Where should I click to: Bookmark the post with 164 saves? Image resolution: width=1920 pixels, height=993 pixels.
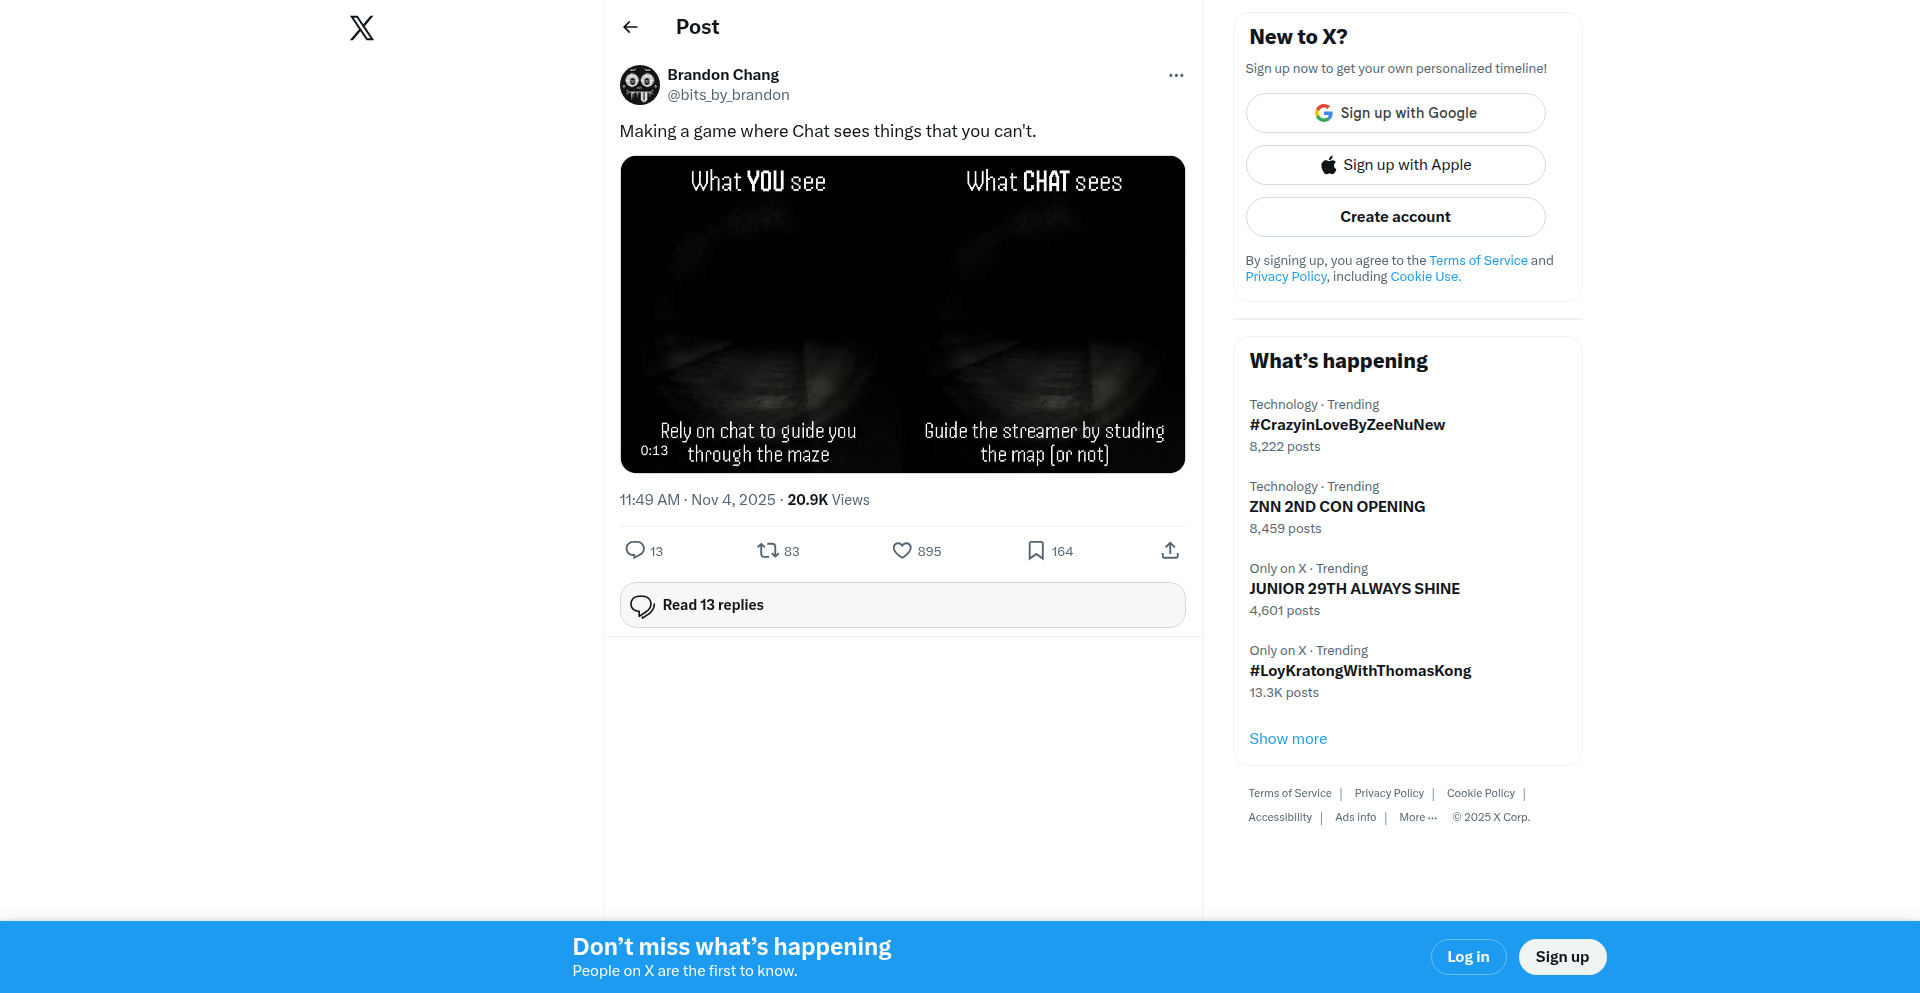click(x=1036, y=550)
